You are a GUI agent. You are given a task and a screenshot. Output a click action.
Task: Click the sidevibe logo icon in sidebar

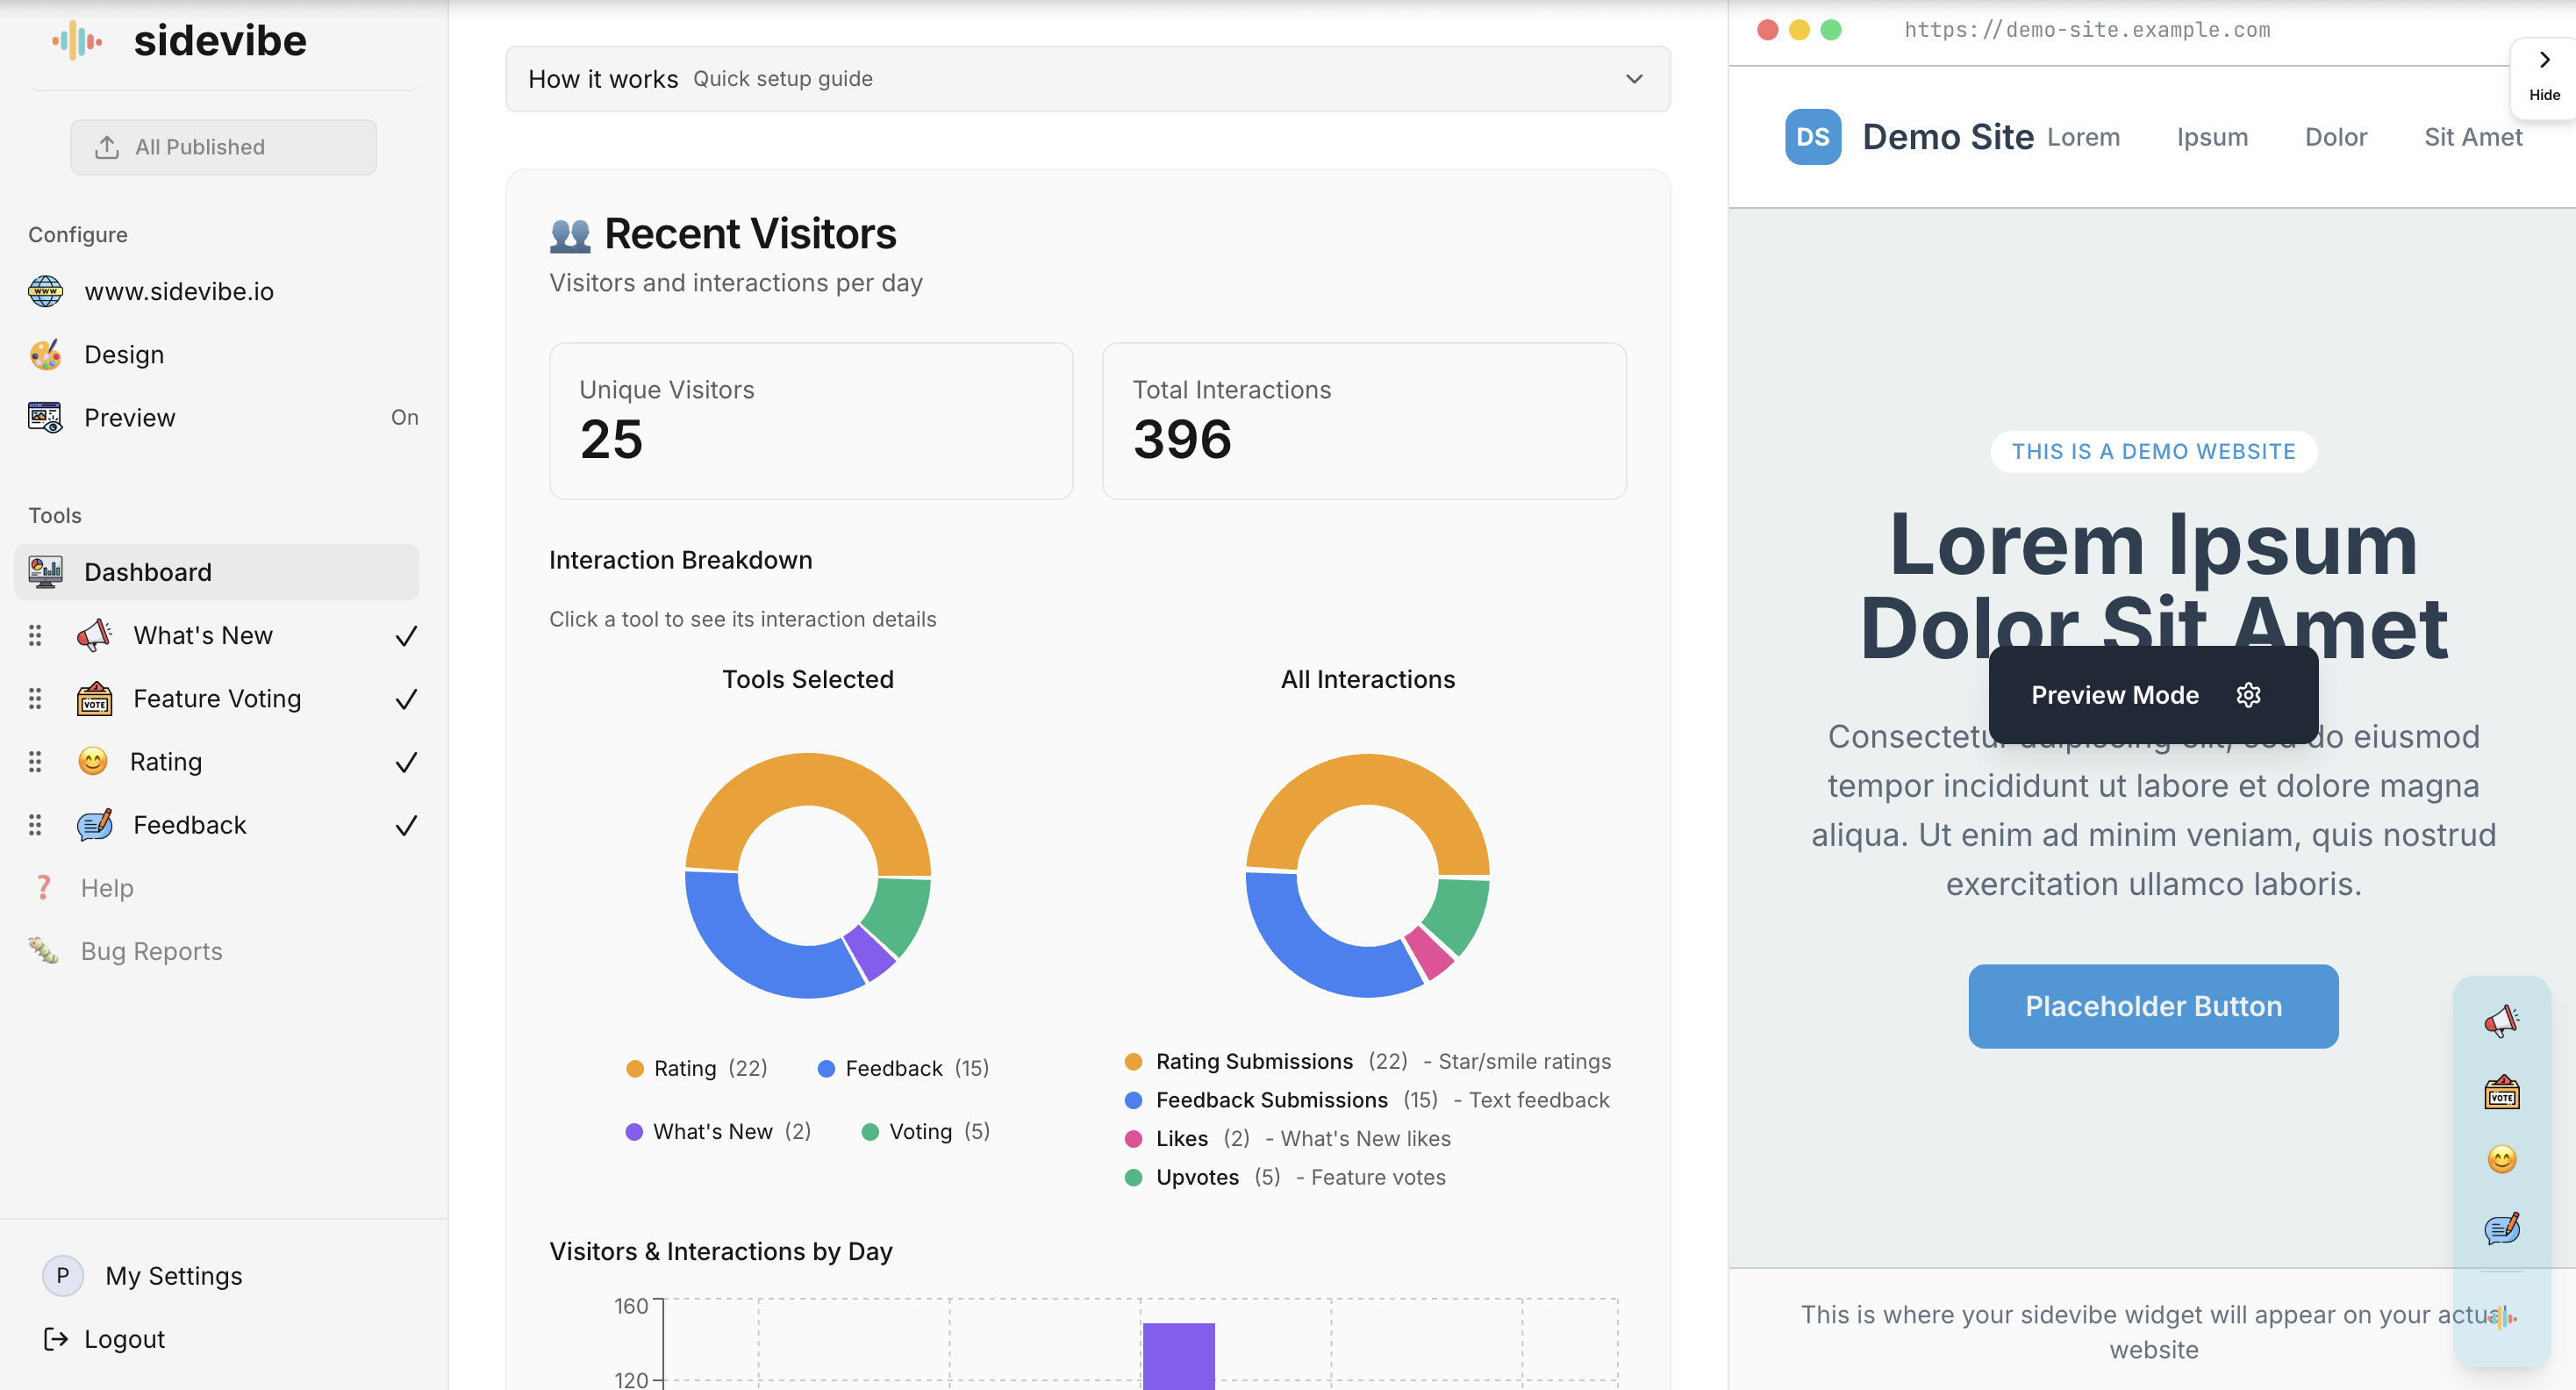coord(77,41)
